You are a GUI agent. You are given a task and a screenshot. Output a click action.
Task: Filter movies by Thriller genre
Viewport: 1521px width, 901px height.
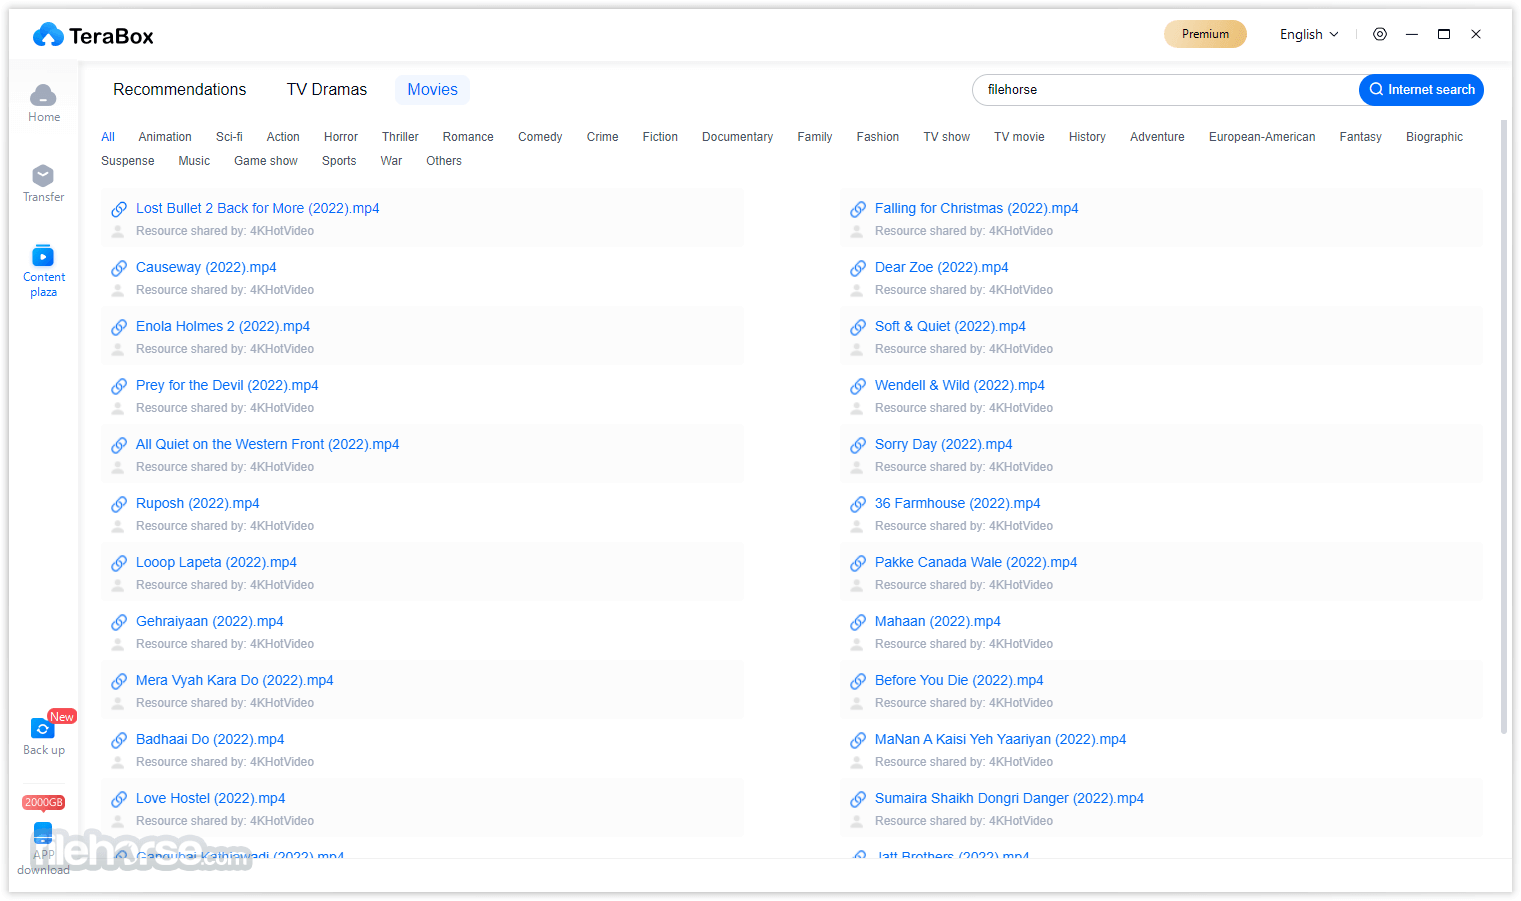[400, 137]
